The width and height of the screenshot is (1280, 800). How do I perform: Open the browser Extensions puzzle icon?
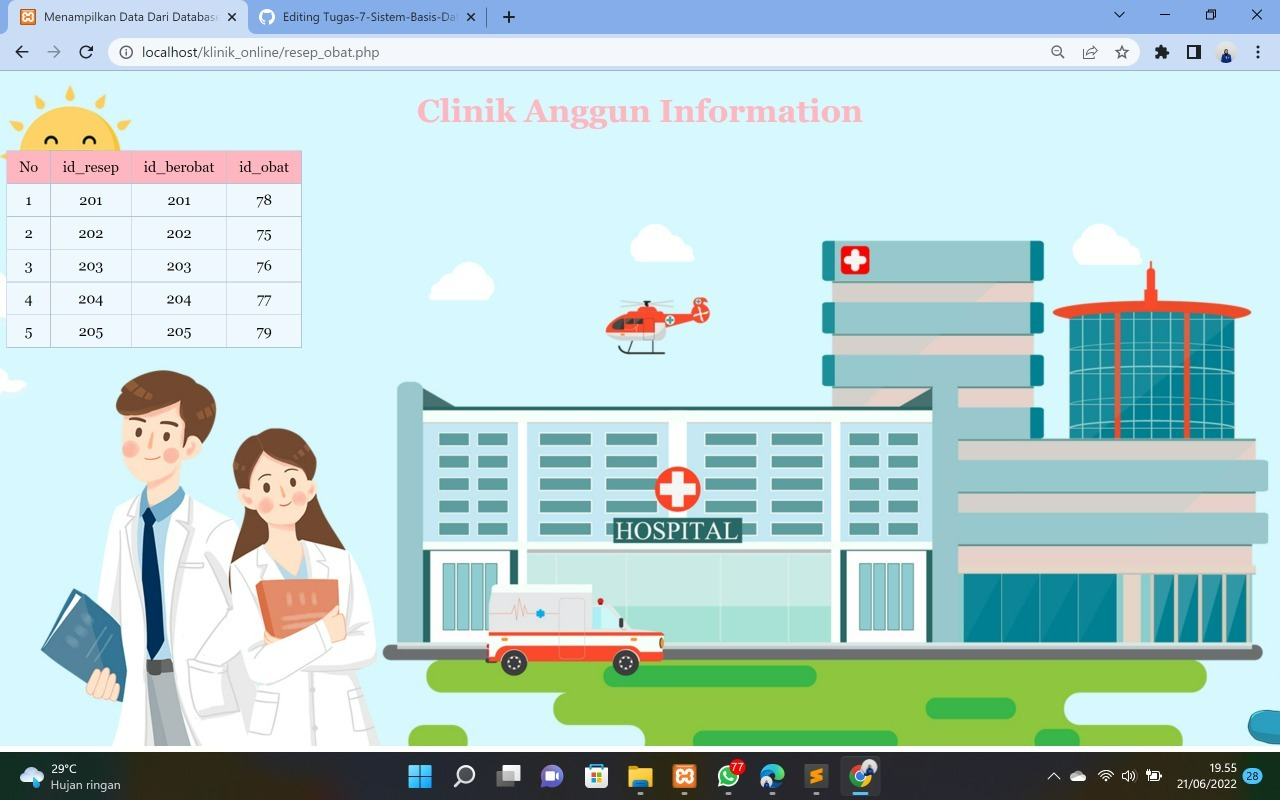tap(1161, 52)
